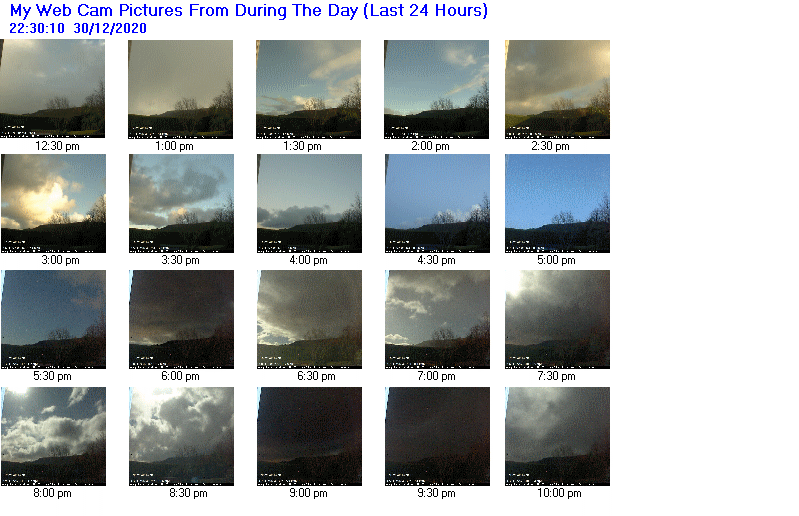Open the 7:30 pm webcam snapshot

557,319
